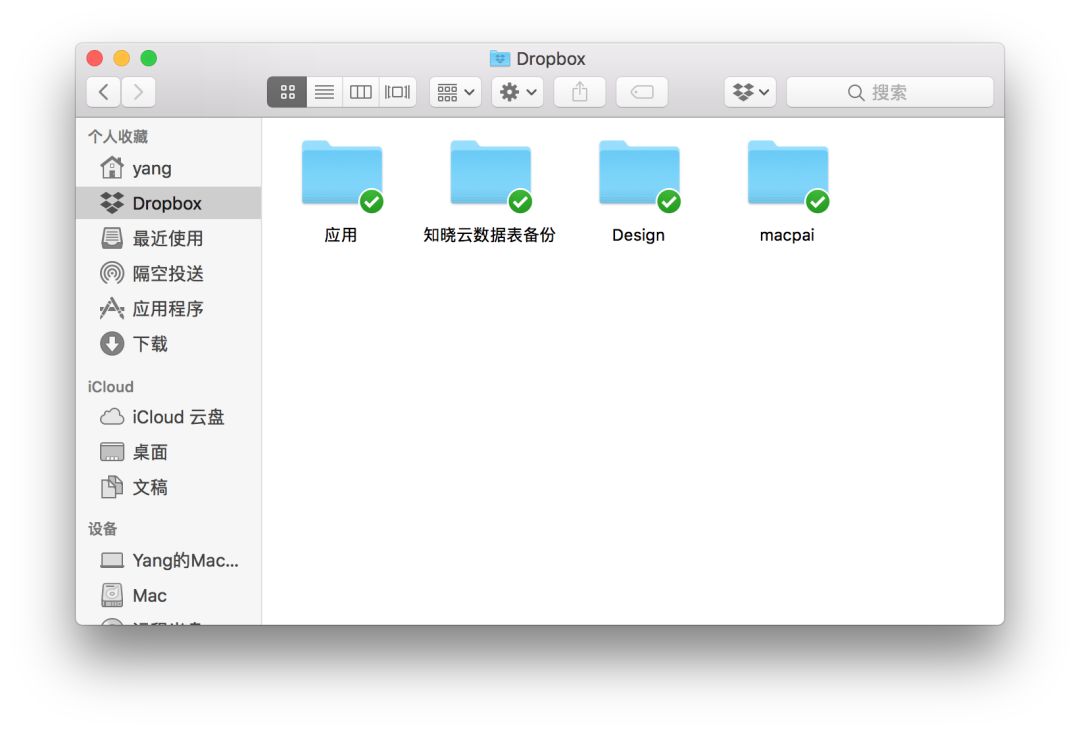Select the macpai folder
This screenshot has height=733, width=1080.
coord(787,177)
